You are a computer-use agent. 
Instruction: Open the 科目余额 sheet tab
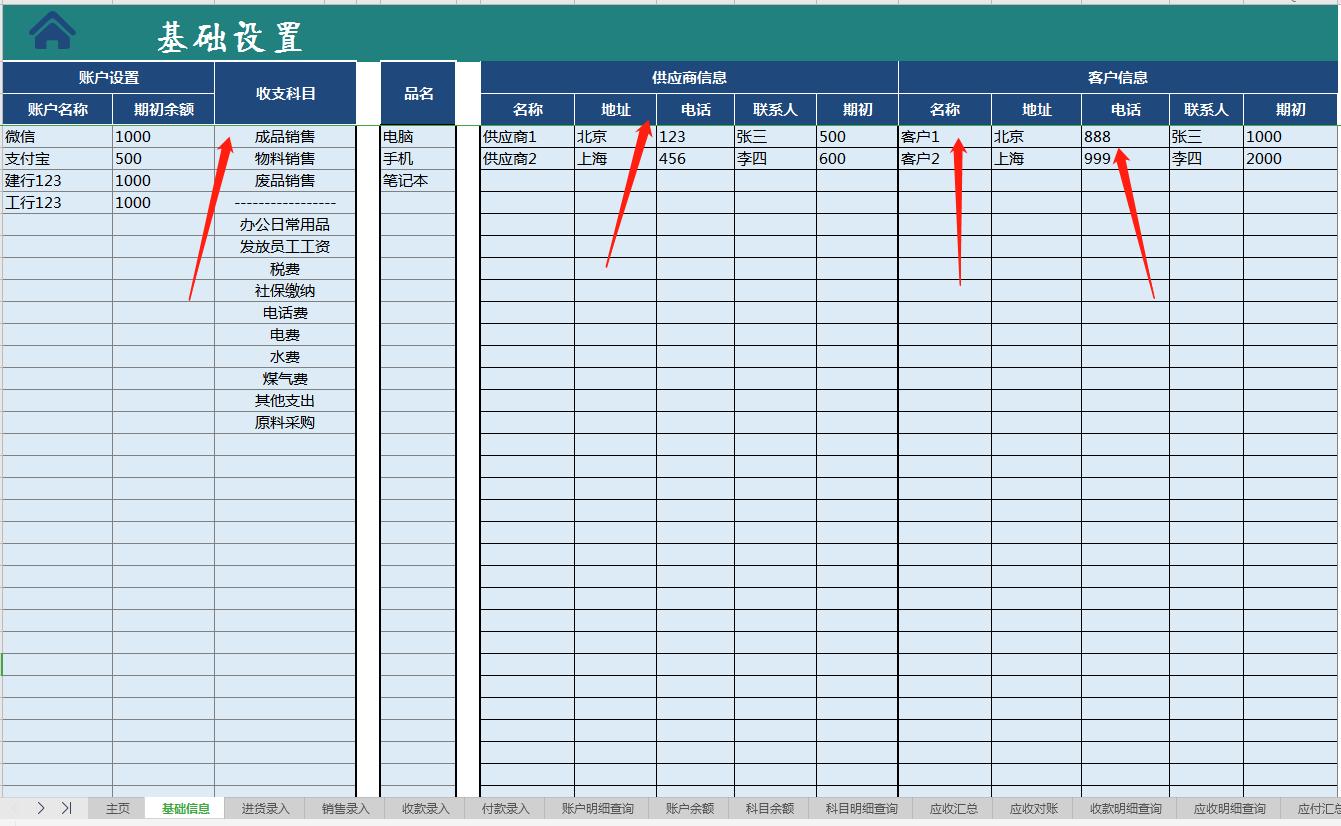click(769, 807)
